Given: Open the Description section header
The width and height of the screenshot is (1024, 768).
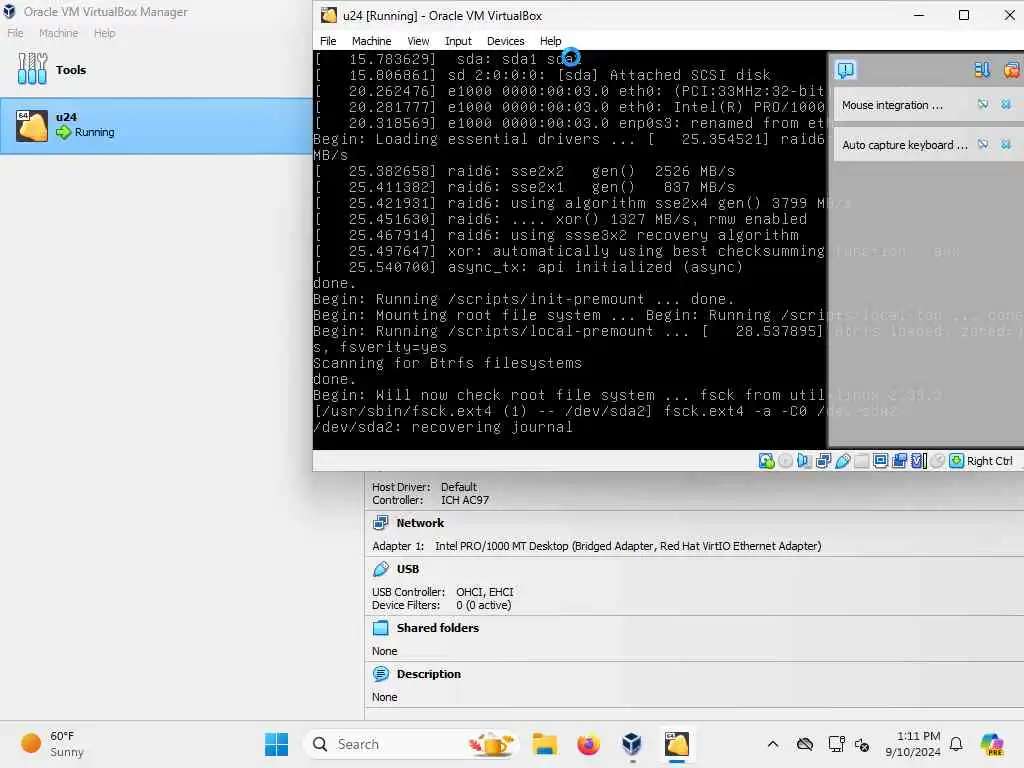Looking at the screenshot, I should 428,674.
